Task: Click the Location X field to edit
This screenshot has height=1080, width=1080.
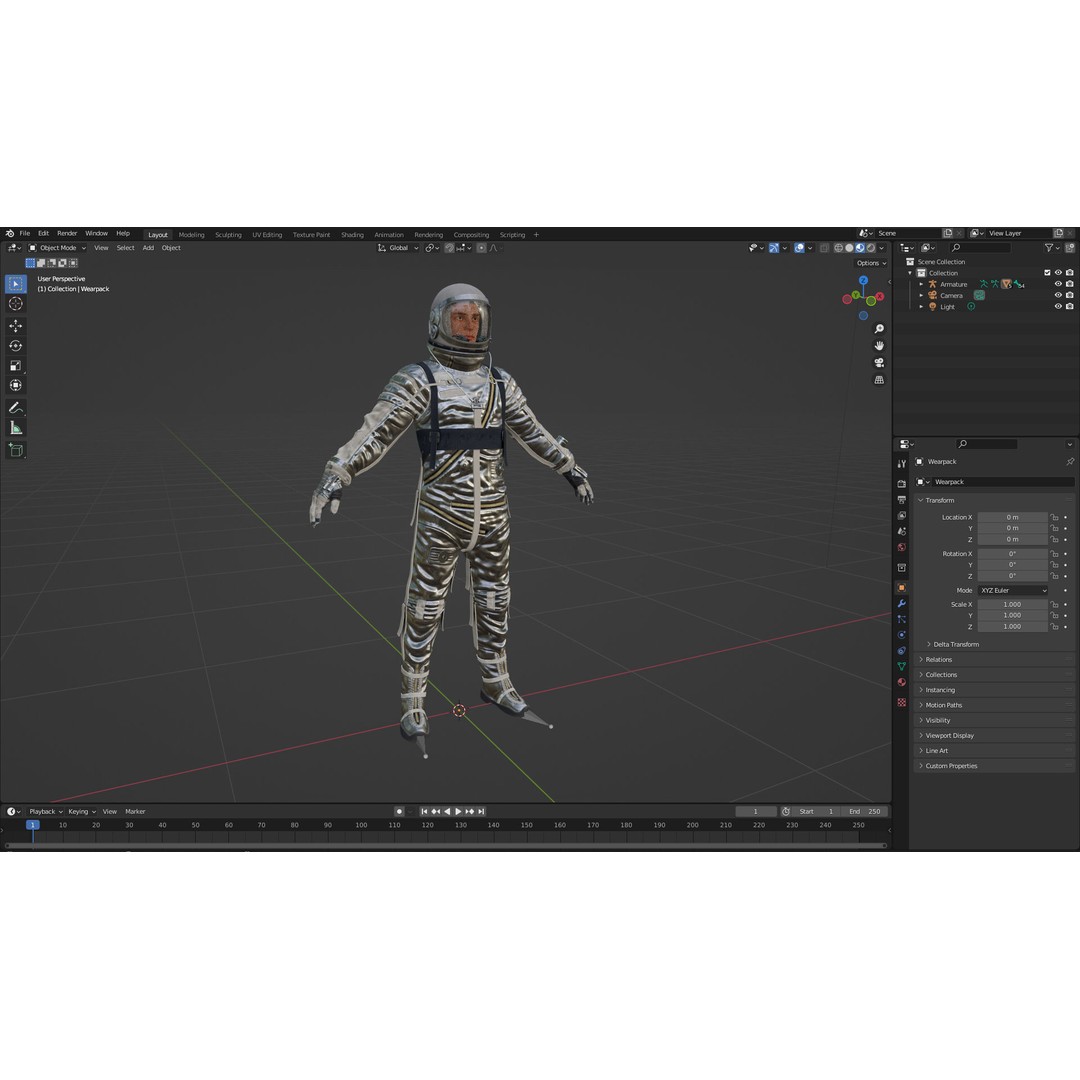Action: (x=1013, y=516)
